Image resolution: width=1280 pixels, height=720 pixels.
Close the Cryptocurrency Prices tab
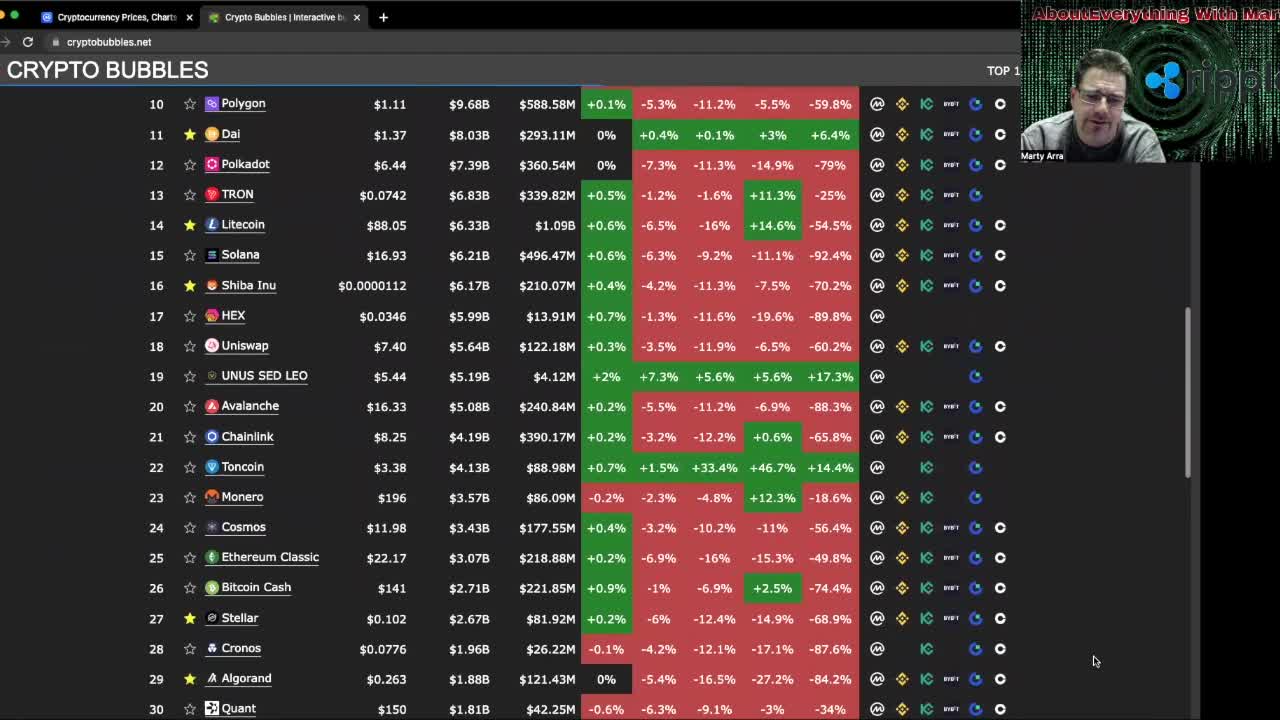(x=189, y=17)
